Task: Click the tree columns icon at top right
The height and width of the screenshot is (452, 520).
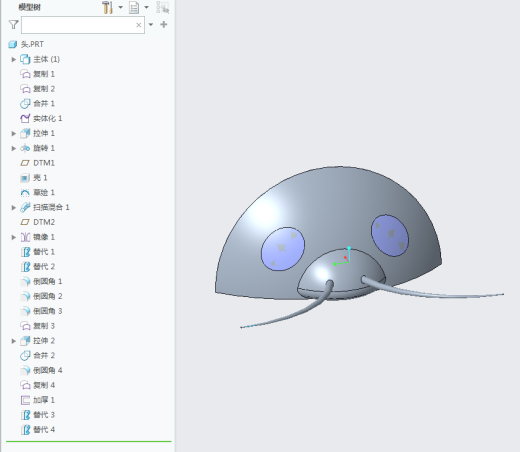Action: point(162,7)
